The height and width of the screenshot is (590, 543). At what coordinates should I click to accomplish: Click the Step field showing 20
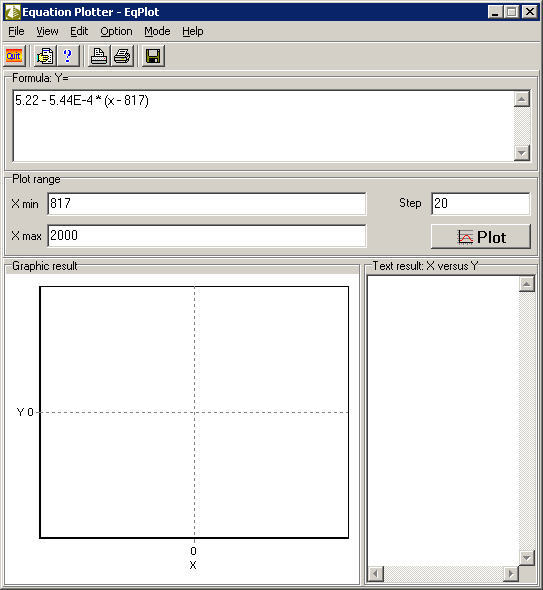(x=481, y=204)
